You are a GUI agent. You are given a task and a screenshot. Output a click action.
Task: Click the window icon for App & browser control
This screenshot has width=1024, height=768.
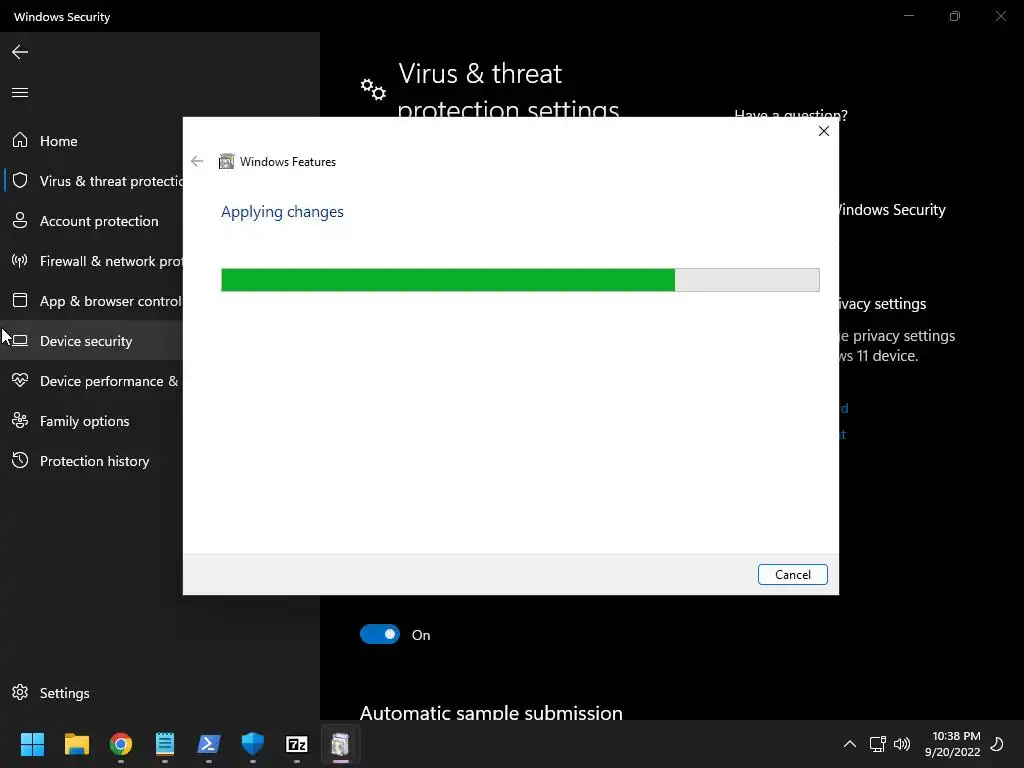click(x=20, y=300)
